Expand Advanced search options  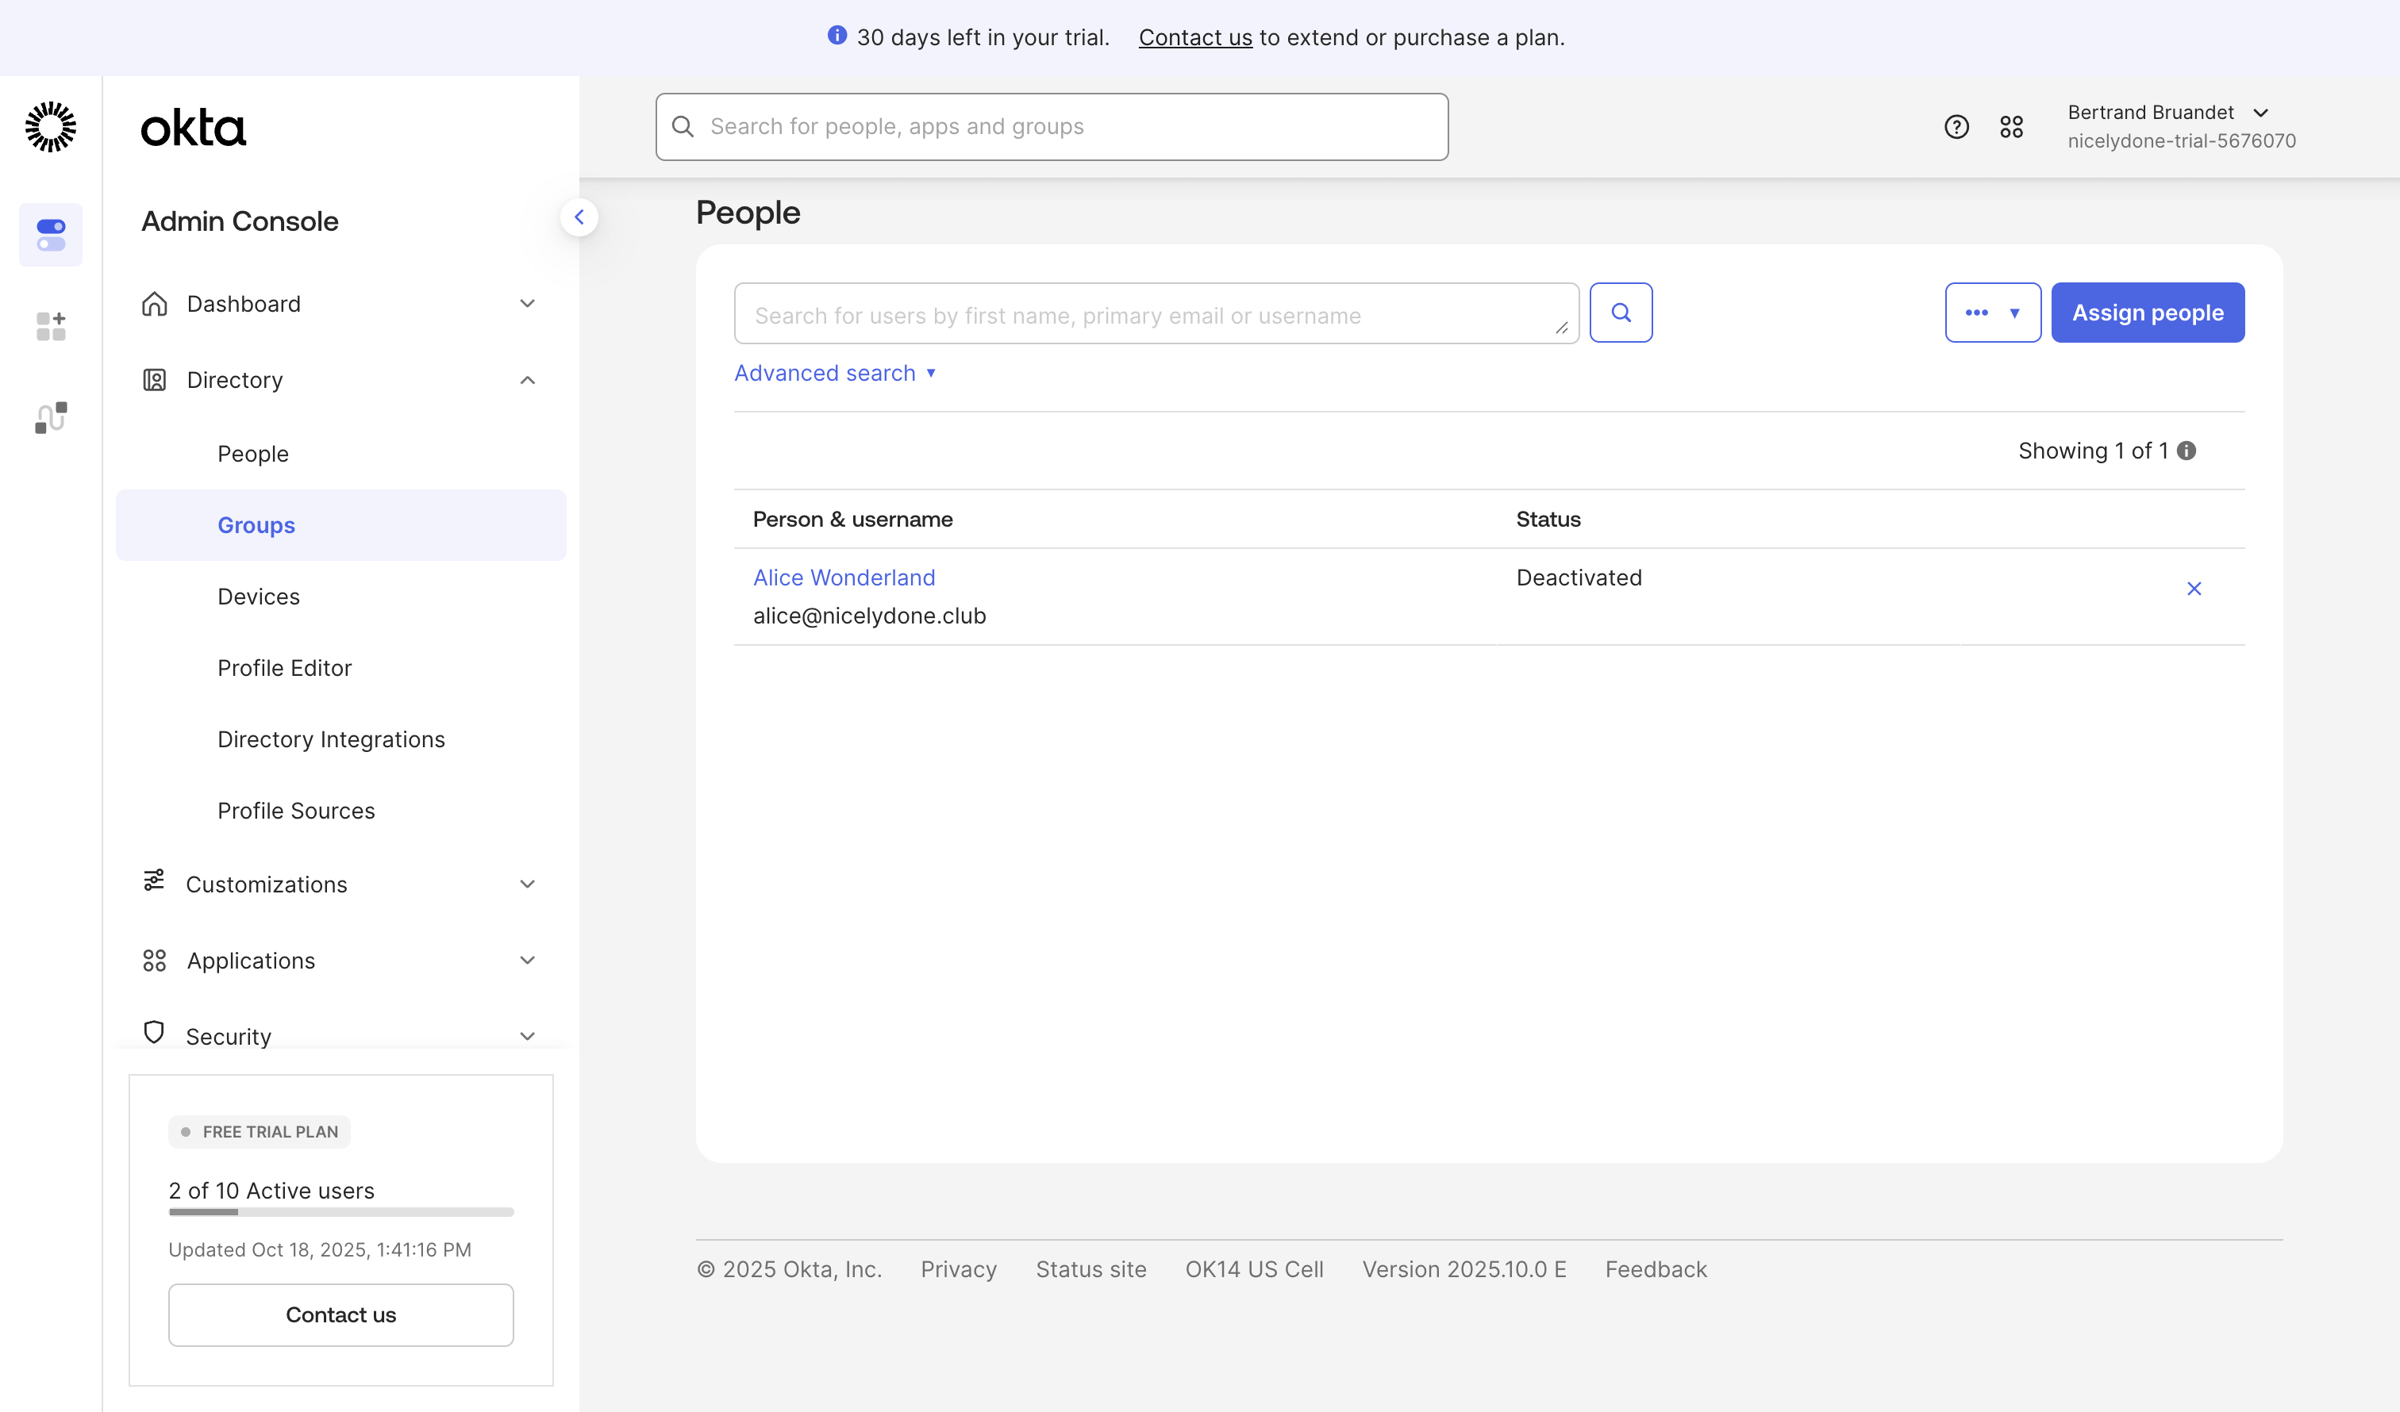835,373
